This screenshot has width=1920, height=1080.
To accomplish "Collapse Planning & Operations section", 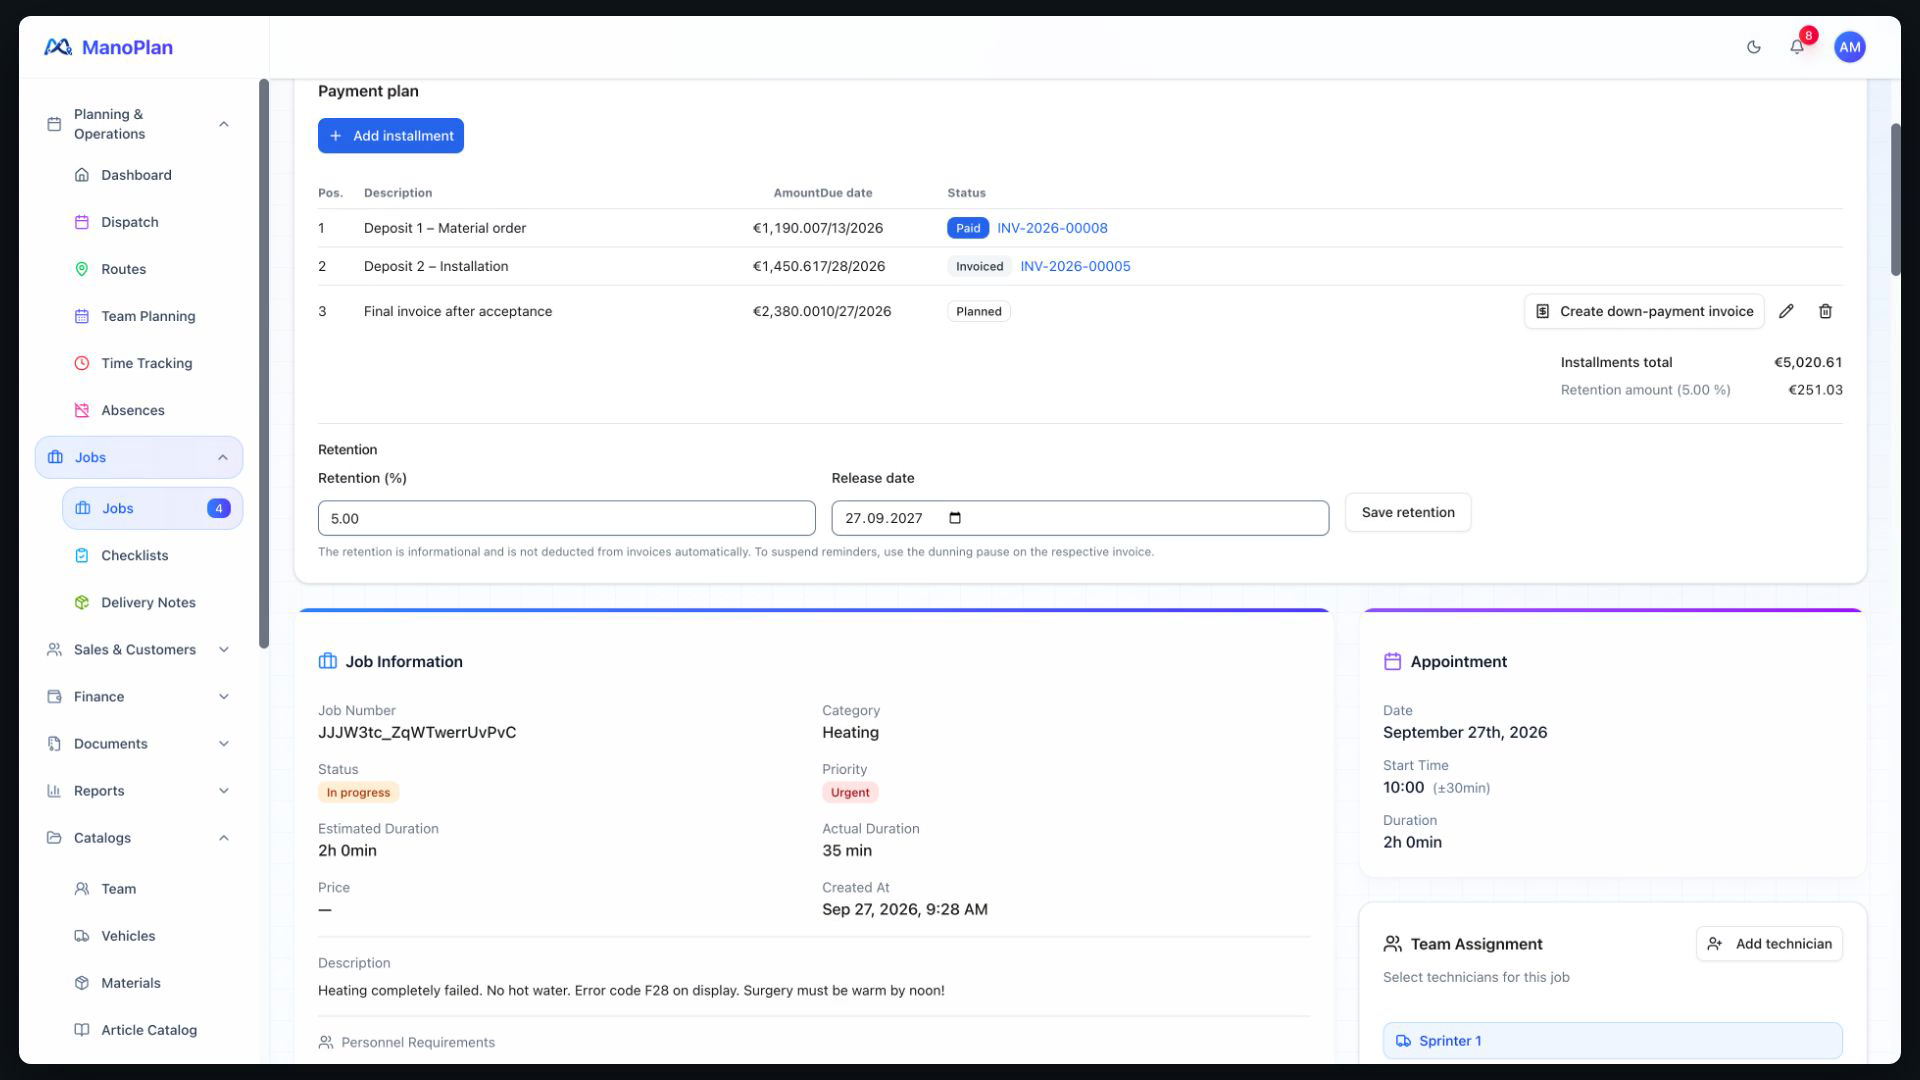I will pyautogui.click(x=138, y=124).
